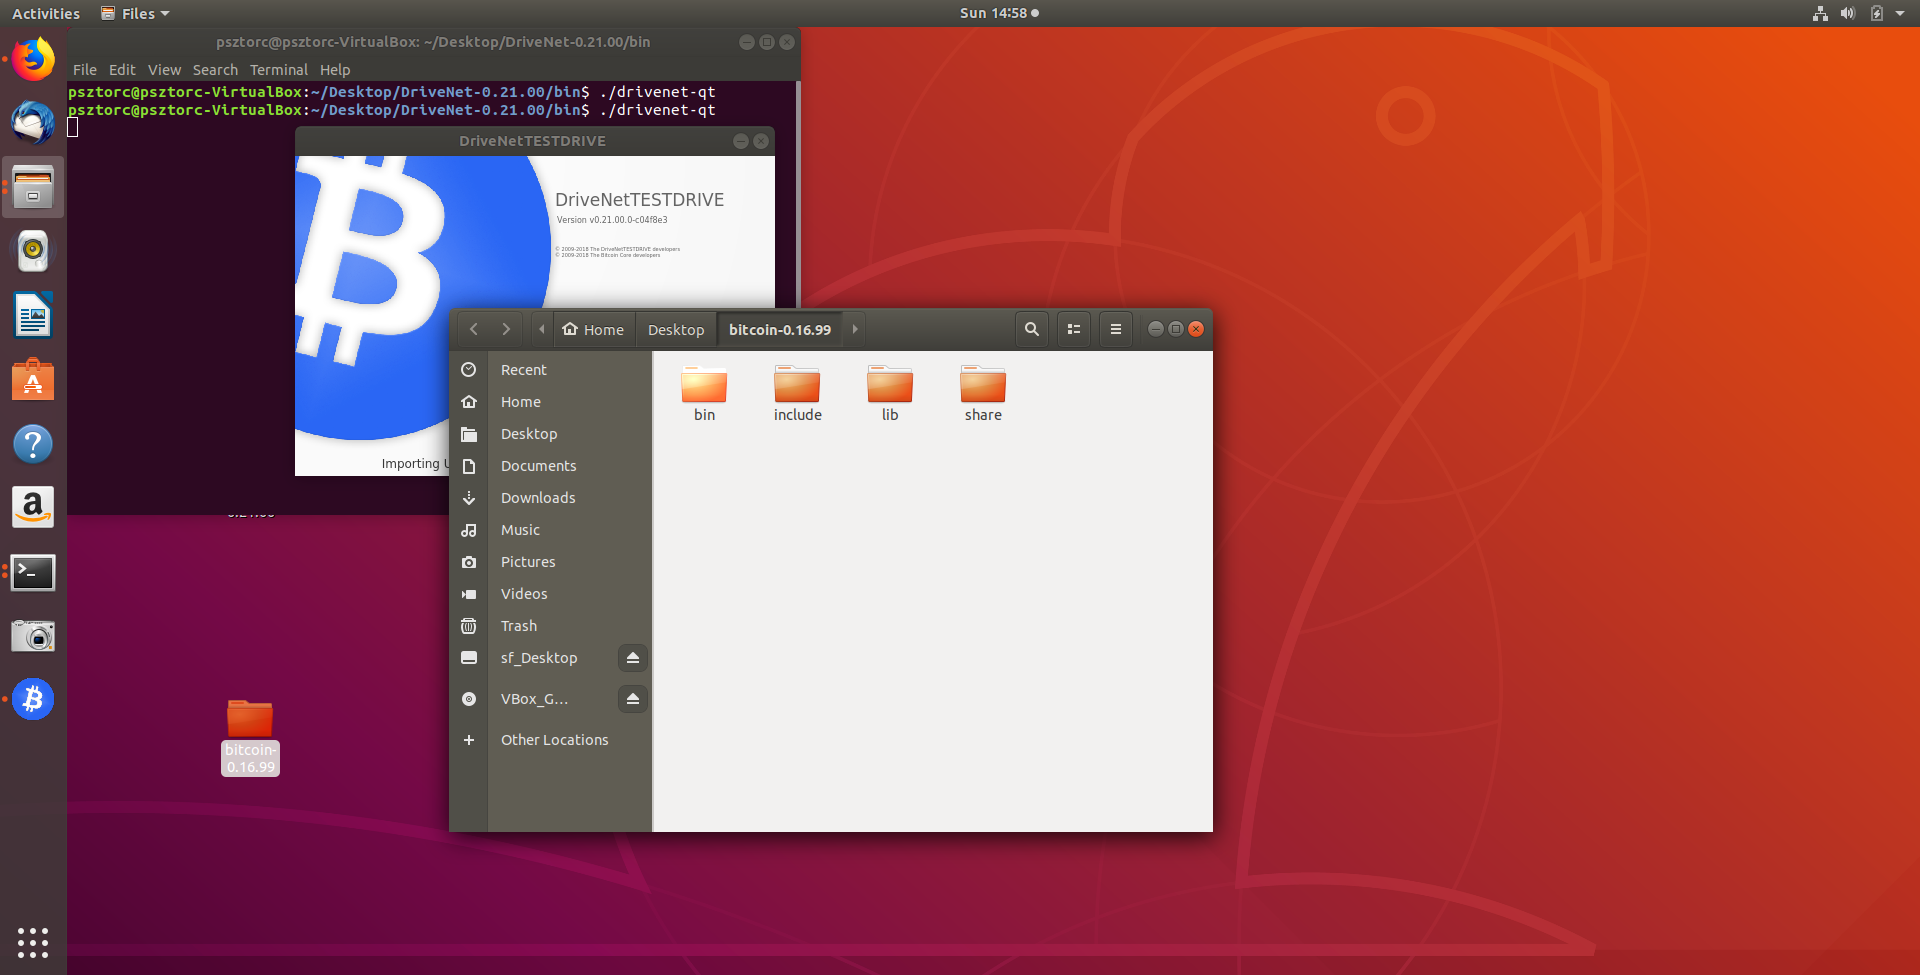
Task: Launch Rhythmbox music player from dock
Action: click(33, 251)
